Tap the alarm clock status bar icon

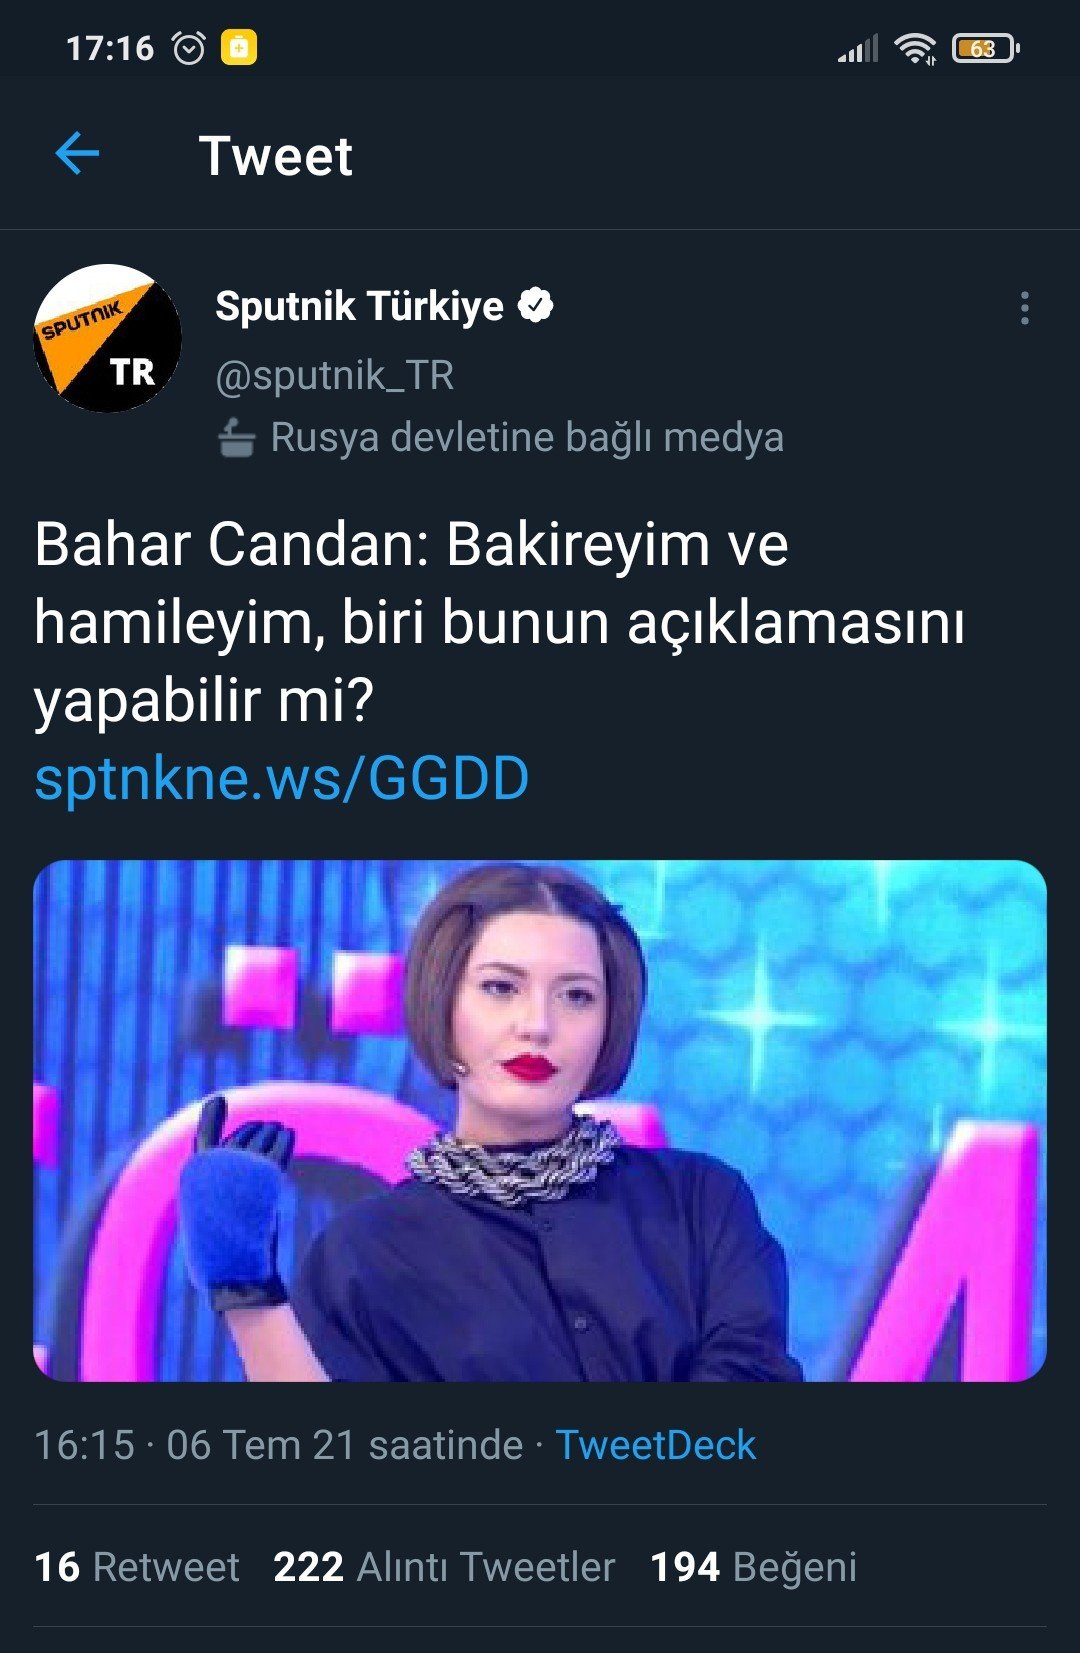tap(189, 47)
